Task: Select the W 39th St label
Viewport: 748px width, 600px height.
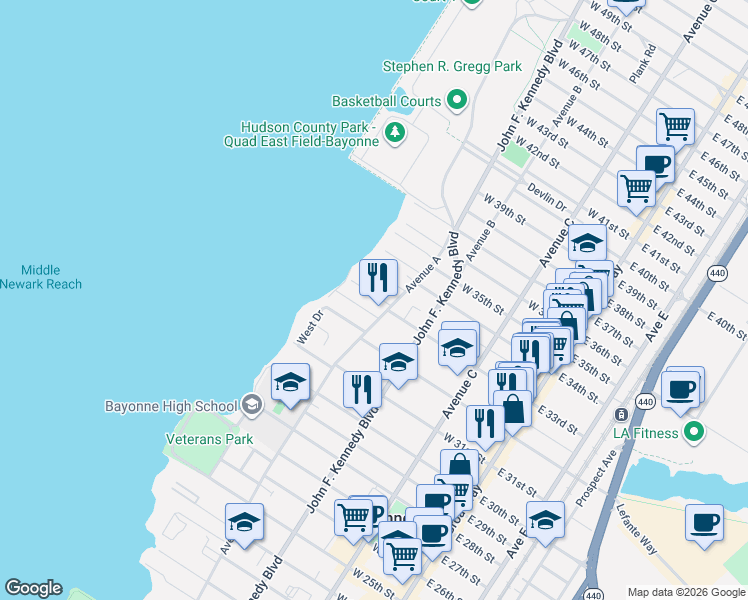Action: pyautogui.click(x=505, y=209)
